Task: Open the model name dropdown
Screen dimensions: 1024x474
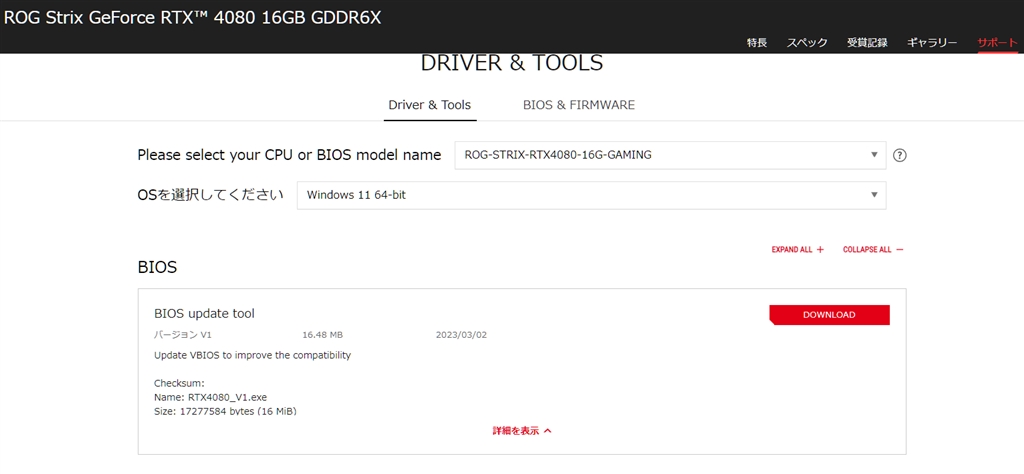Action: (670, 155)
